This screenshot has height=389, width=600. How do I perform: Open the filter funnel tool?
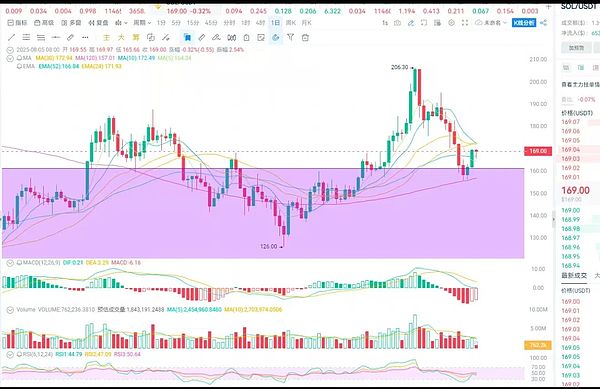coord(290,37)
